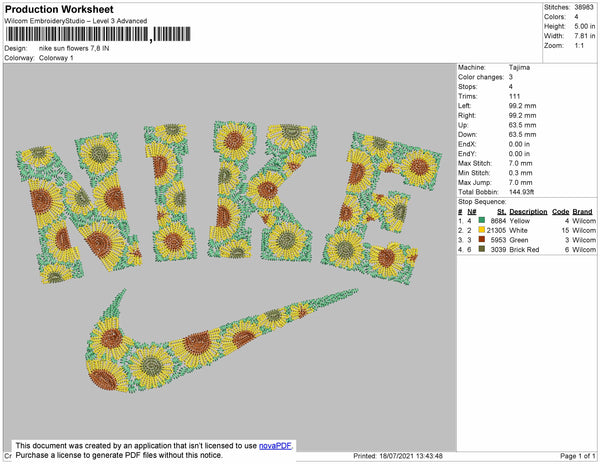Click the Min Stitch value 0.3 mm

click(520, 173)
